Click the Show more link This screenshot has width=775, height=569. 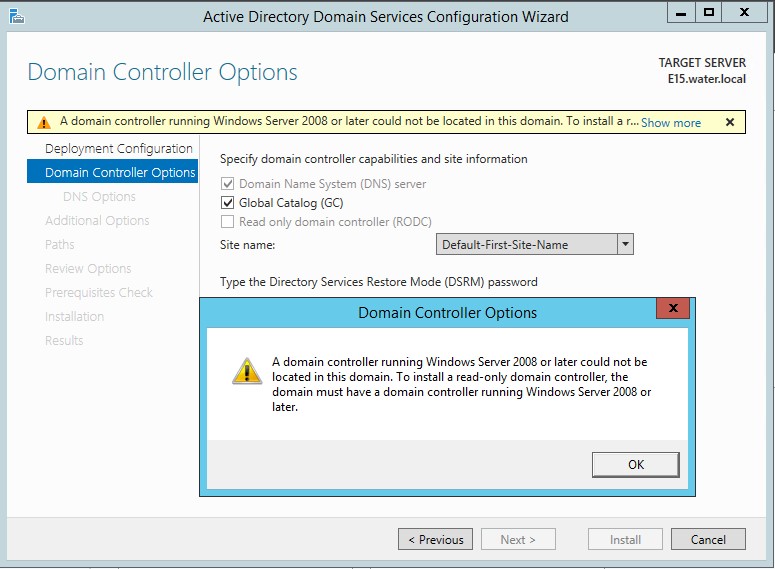pyautogui.click(x=671, y=123)
